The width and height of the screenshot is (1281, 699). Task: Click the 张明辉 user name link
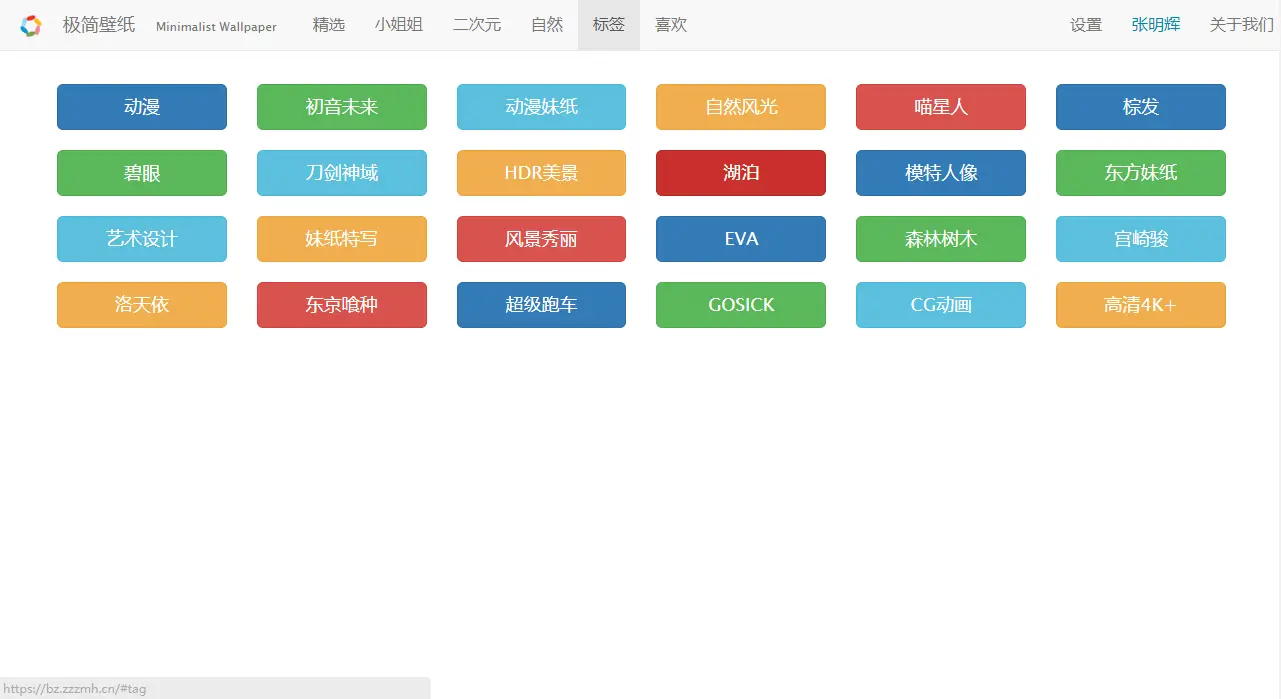[x=1156, y=25]
